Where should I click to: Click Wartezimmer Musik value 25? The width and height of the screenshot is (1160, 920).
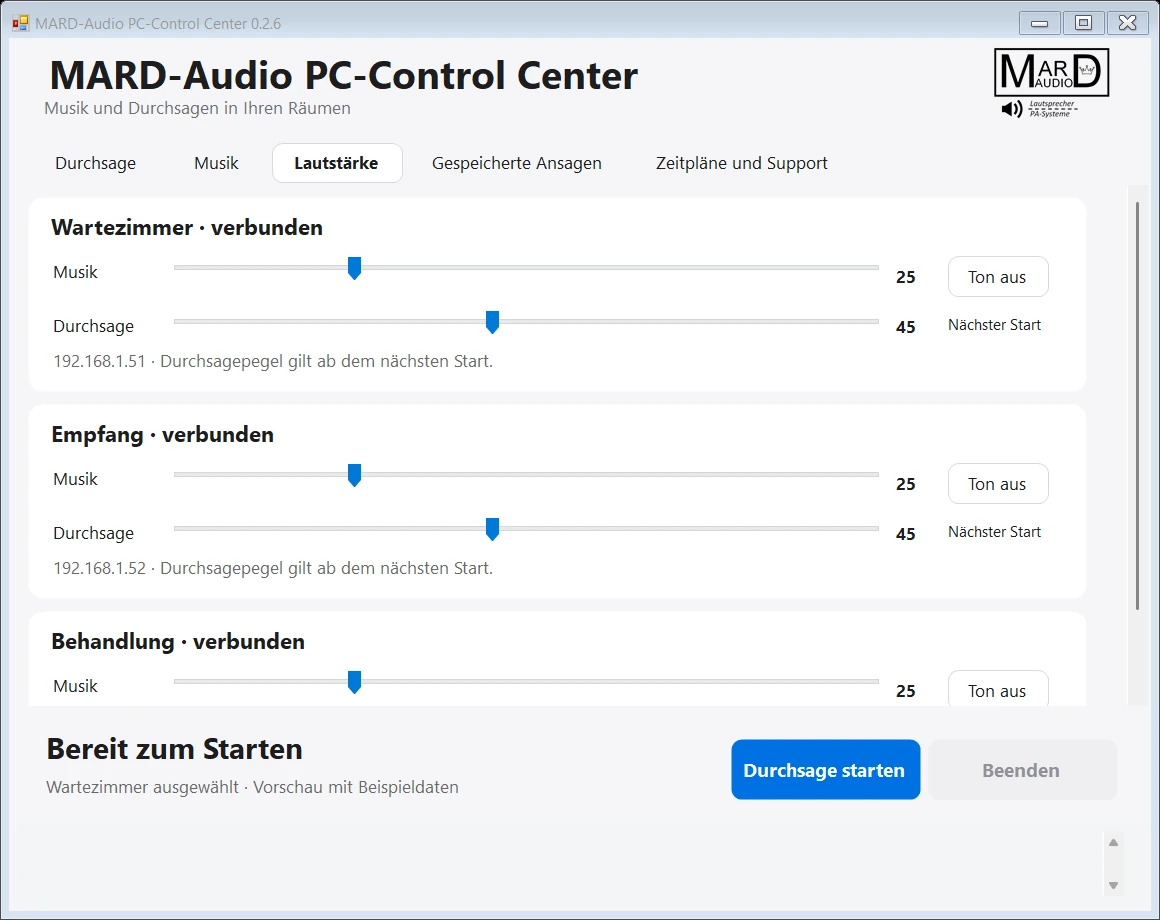(x=906, y=277)
